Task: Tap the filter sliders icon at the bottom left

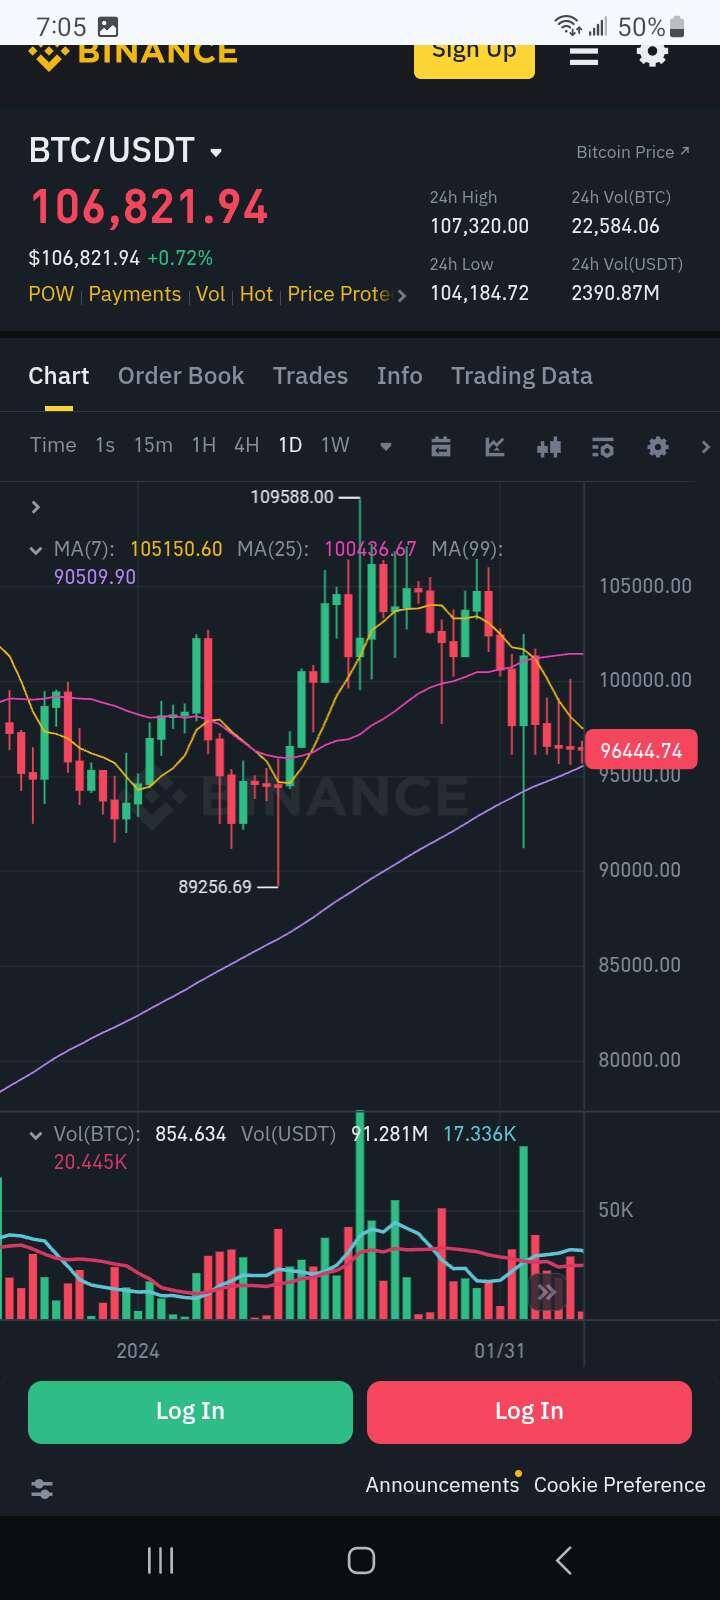Action: coord(42,1488)
